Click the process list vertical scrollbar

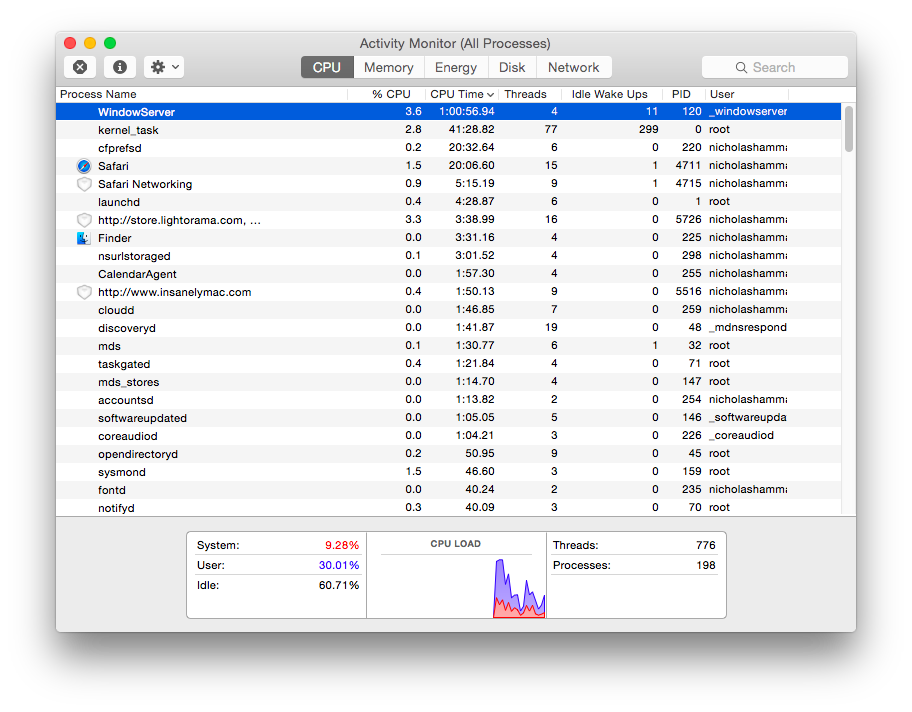pos(849,129)
